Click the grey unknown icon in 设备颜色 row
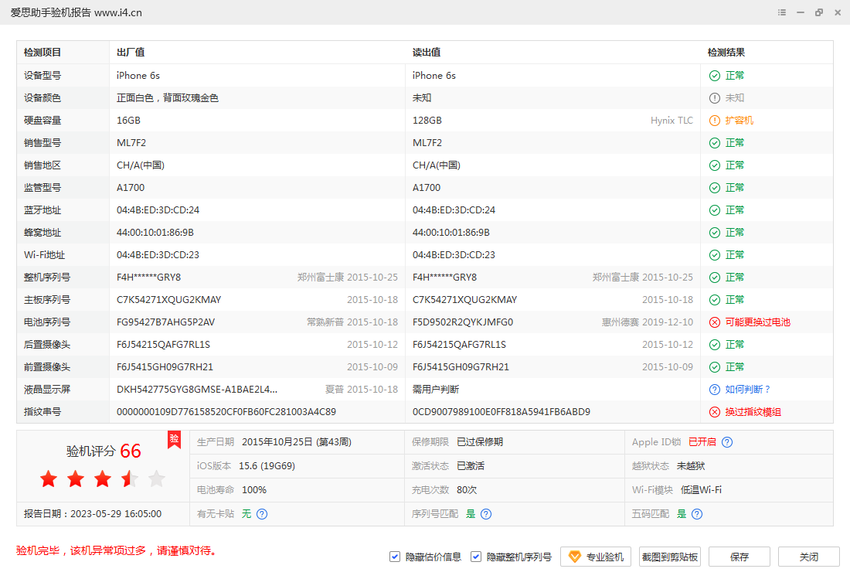Image resolution: width=850 pixels, height=579 pixels. click(x=714, y=98)
